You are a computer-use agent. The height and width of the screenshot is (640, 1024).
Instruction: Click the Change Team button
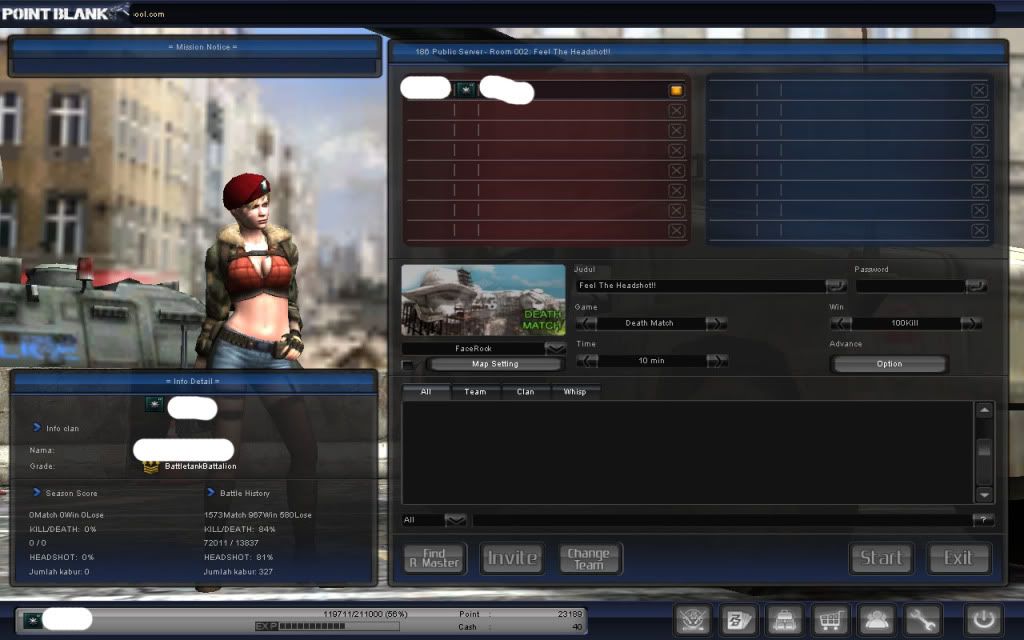[590, 558]
